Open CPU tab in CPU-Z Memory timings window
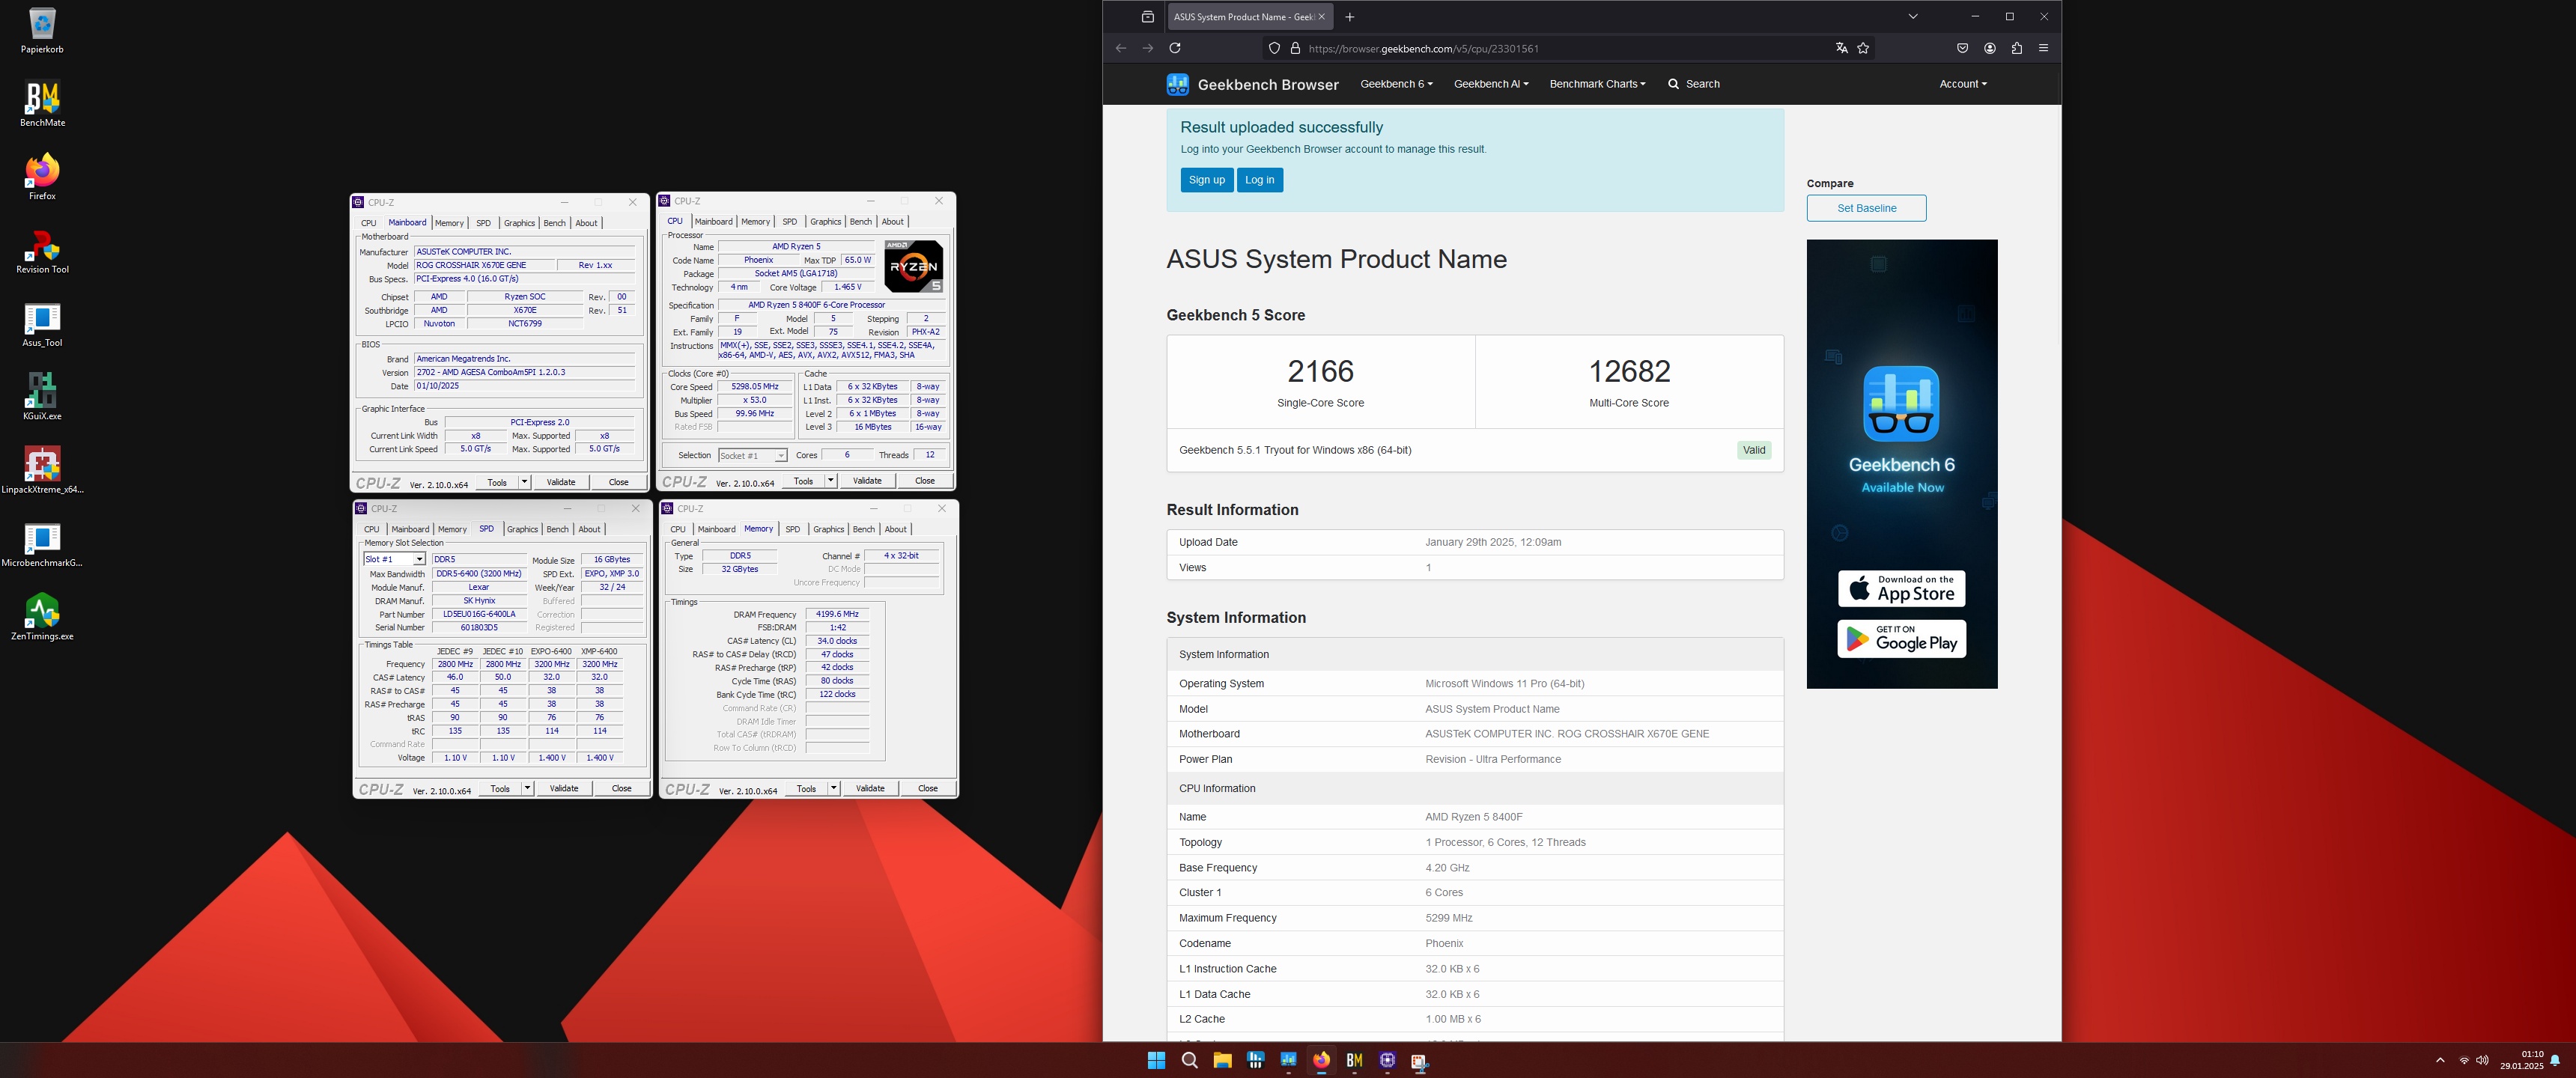2576x1078 pixels. [678, 529]
